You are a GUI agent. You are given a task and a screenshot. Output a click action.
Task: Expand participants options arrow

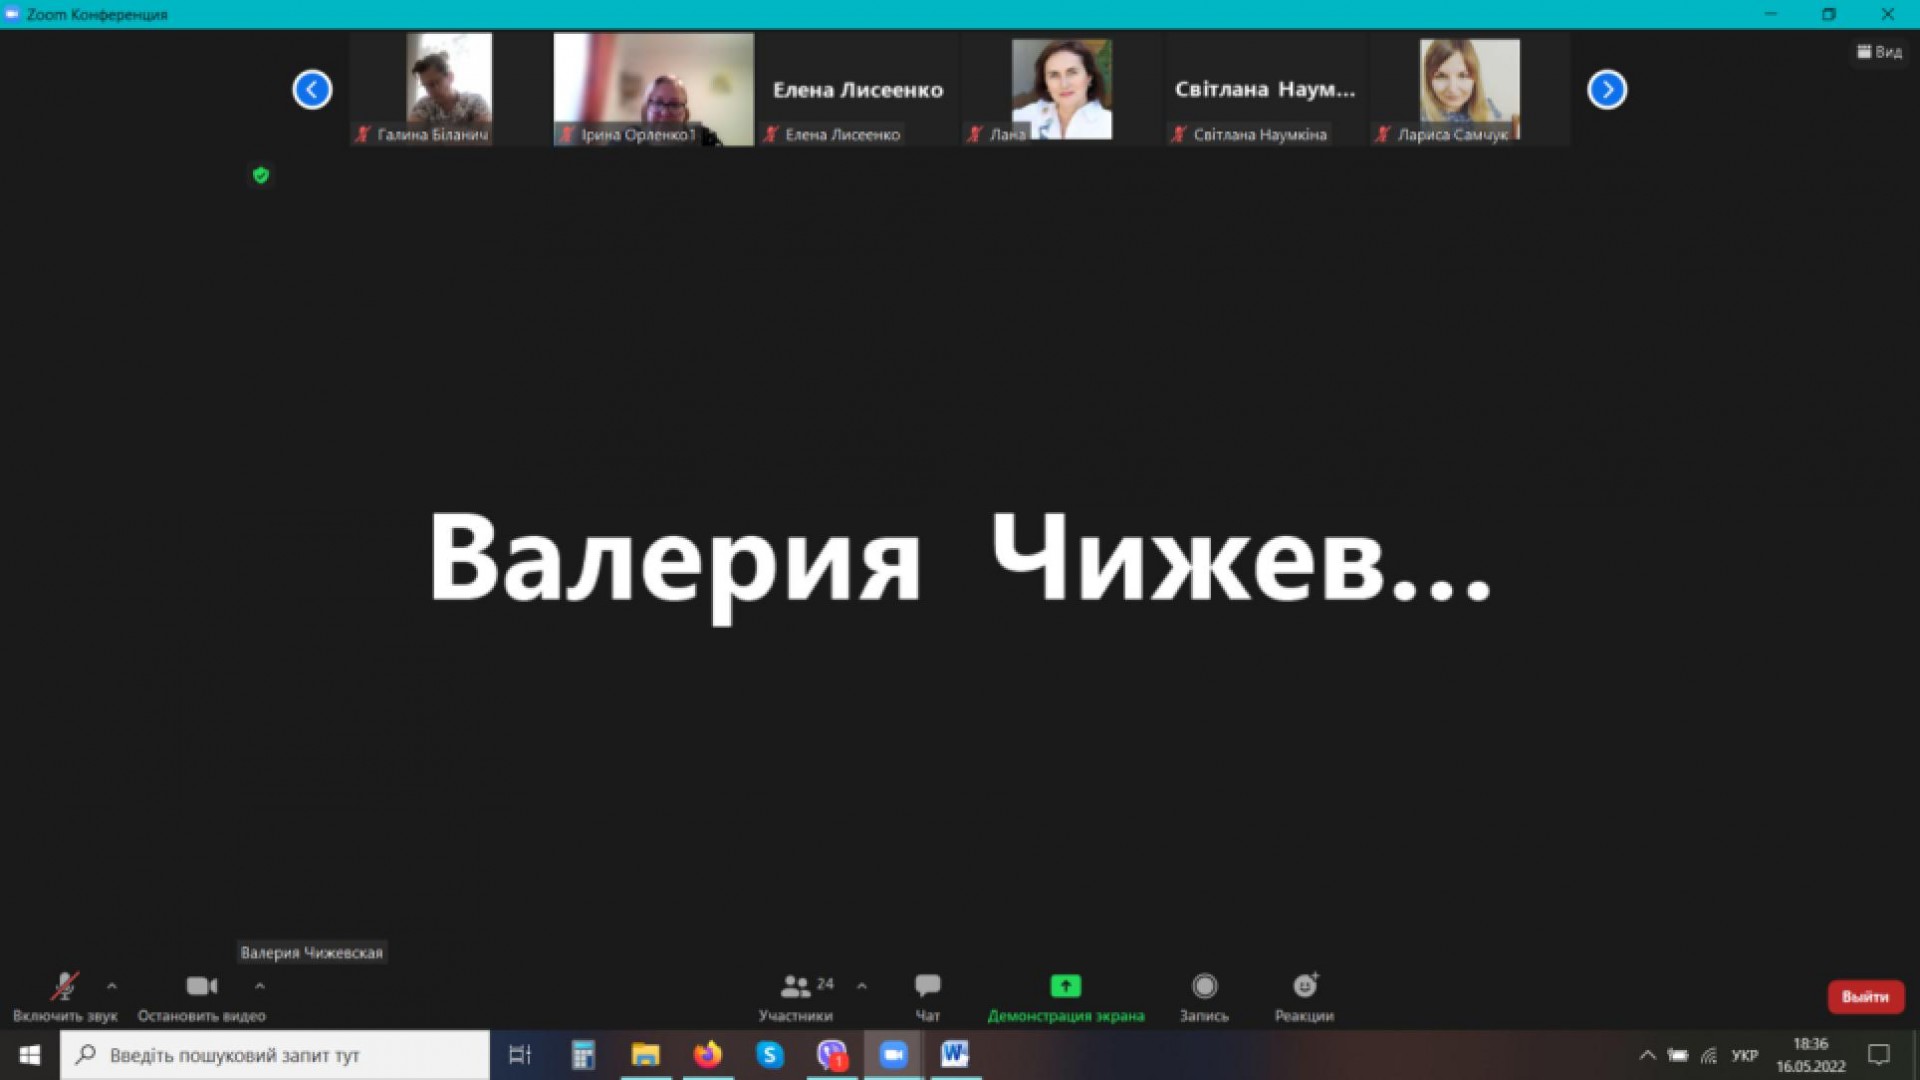point(862,986)
